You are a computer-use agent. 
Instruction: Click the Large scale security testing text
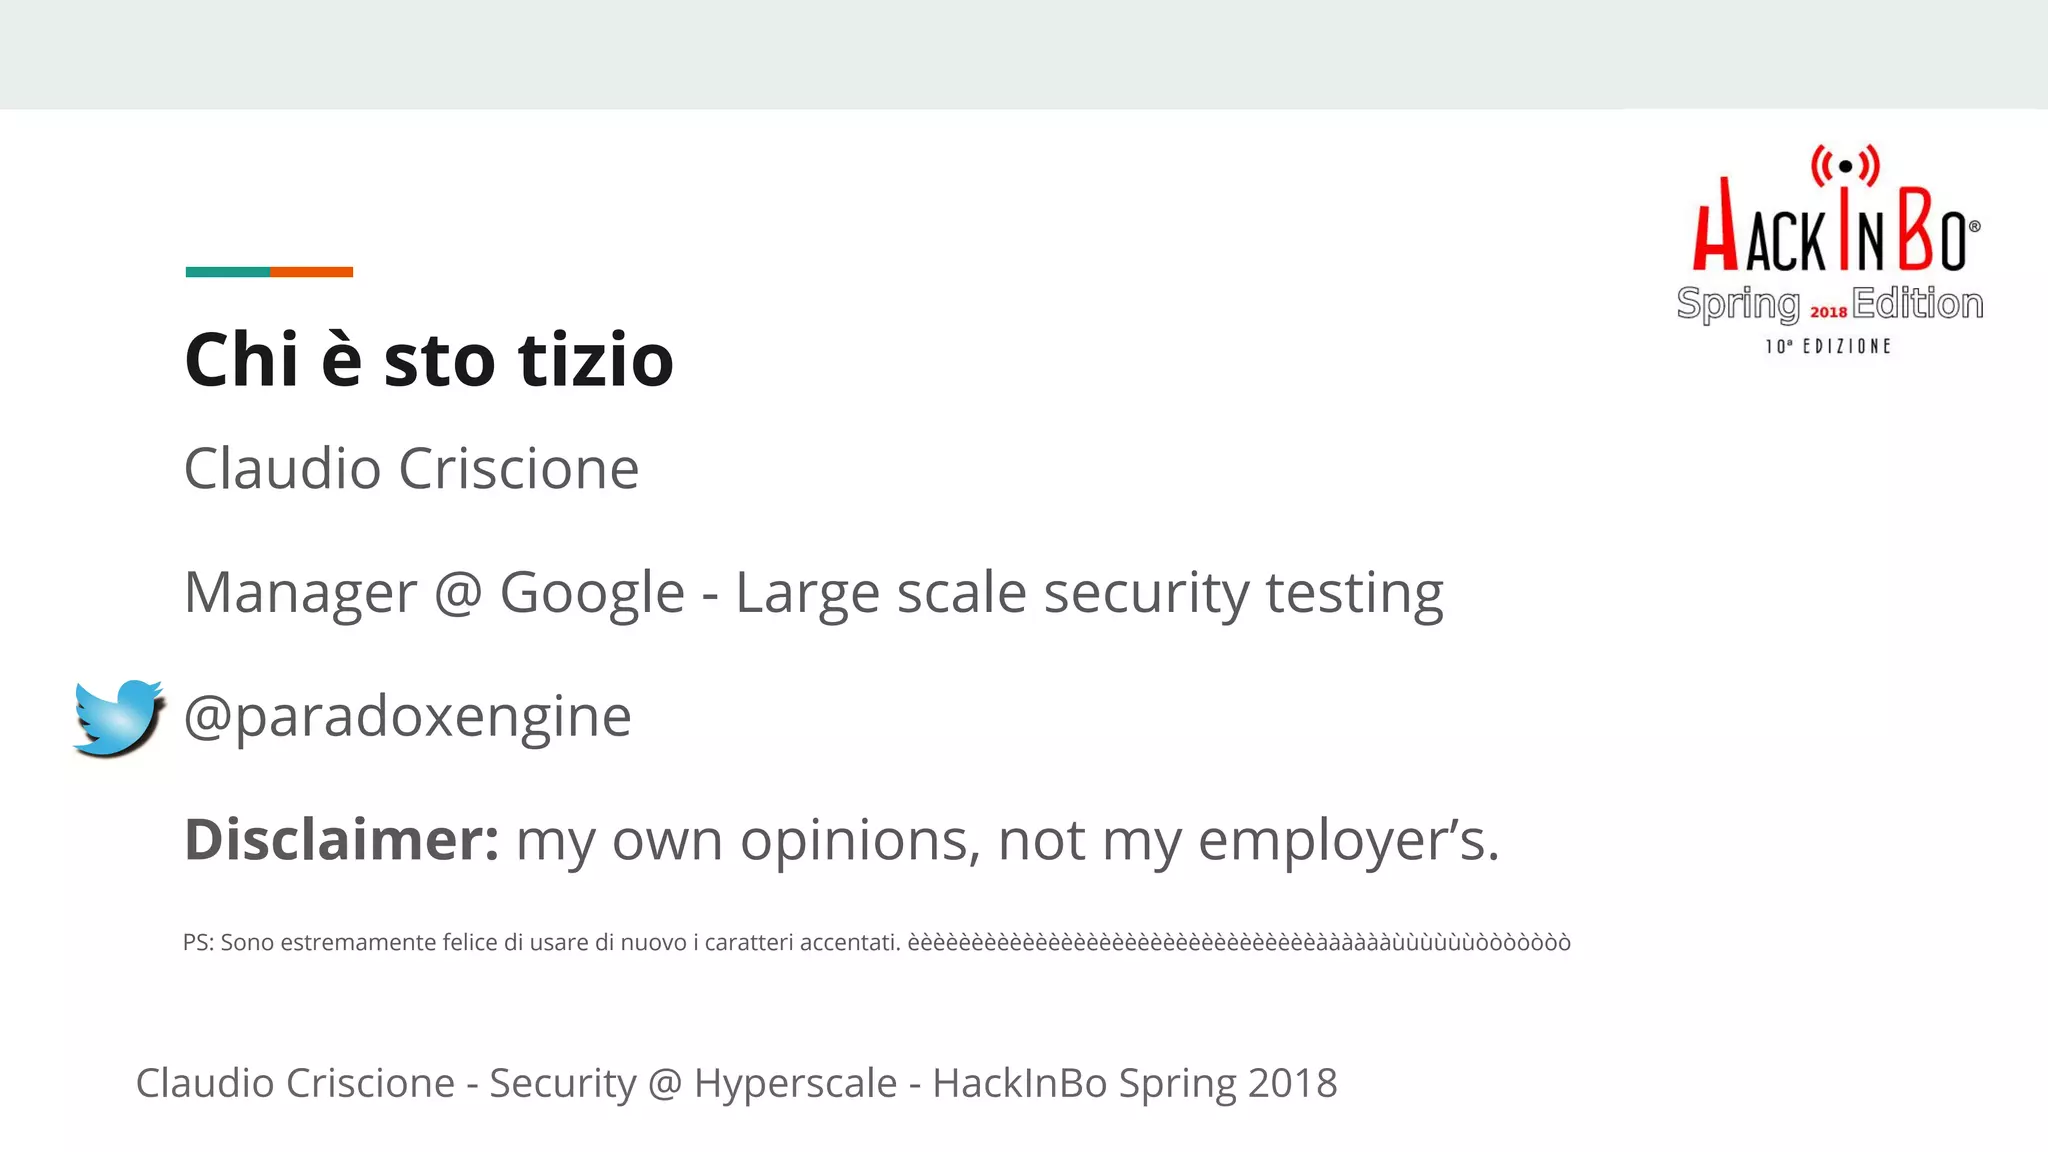(x=1089, y=592)
